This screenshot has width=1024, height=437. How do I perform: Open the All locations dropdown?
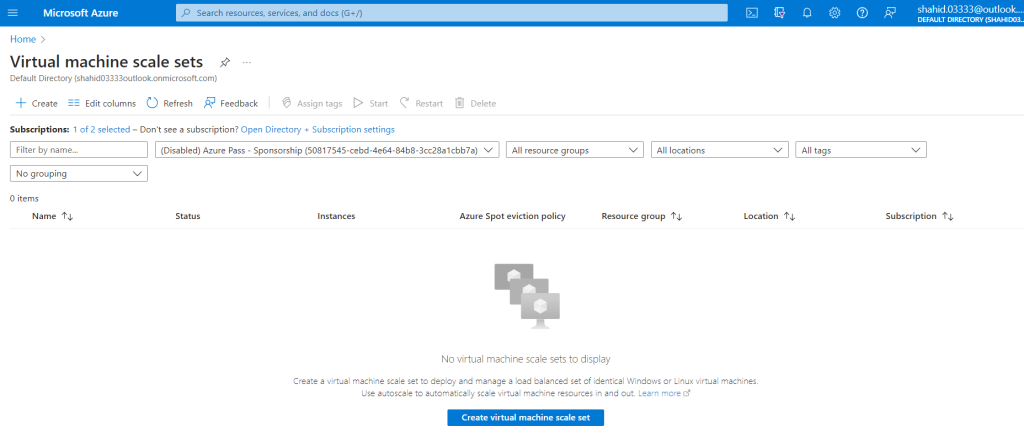pyautogui.click(x=719, y=150)
